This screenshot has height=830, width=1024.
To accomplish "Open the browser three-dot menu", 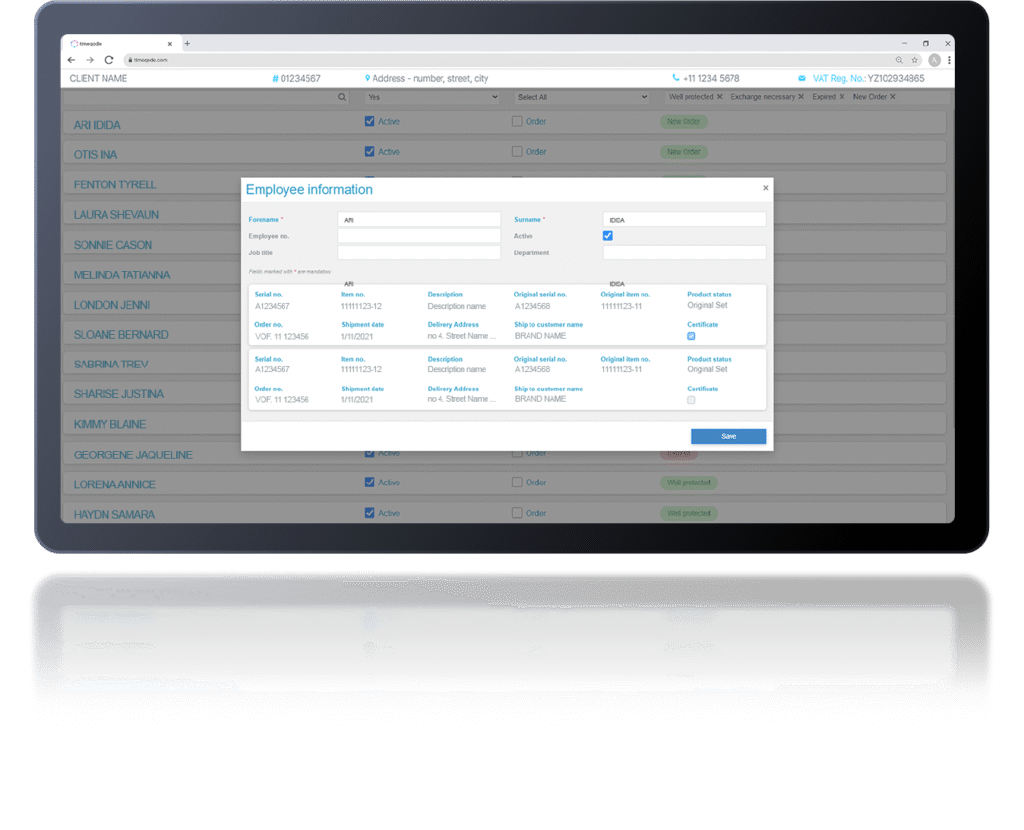I will point(948,60).
